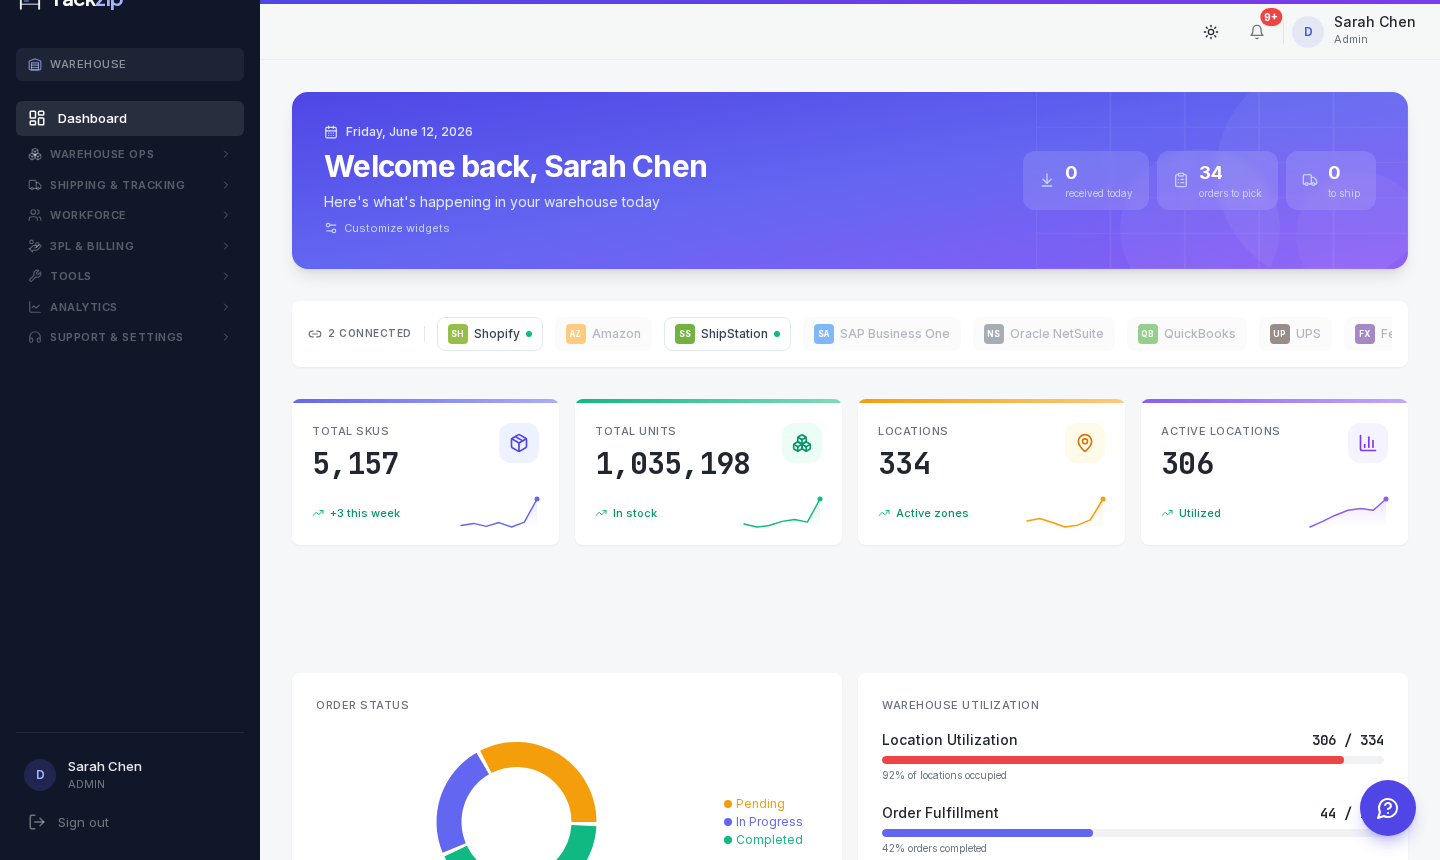
Task: Click the Order Fulfillment purple progress bar
Action: click(x=987, y=833)
